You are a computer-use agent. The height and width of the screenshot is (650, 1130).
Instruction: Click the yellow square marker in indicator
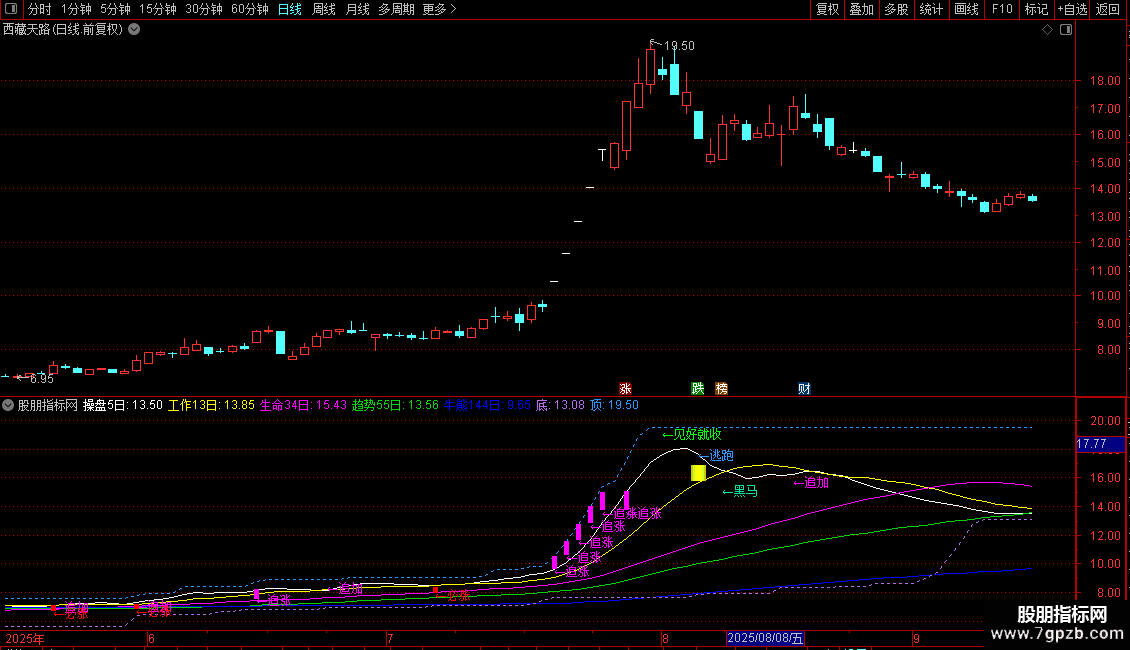point(698,473)
